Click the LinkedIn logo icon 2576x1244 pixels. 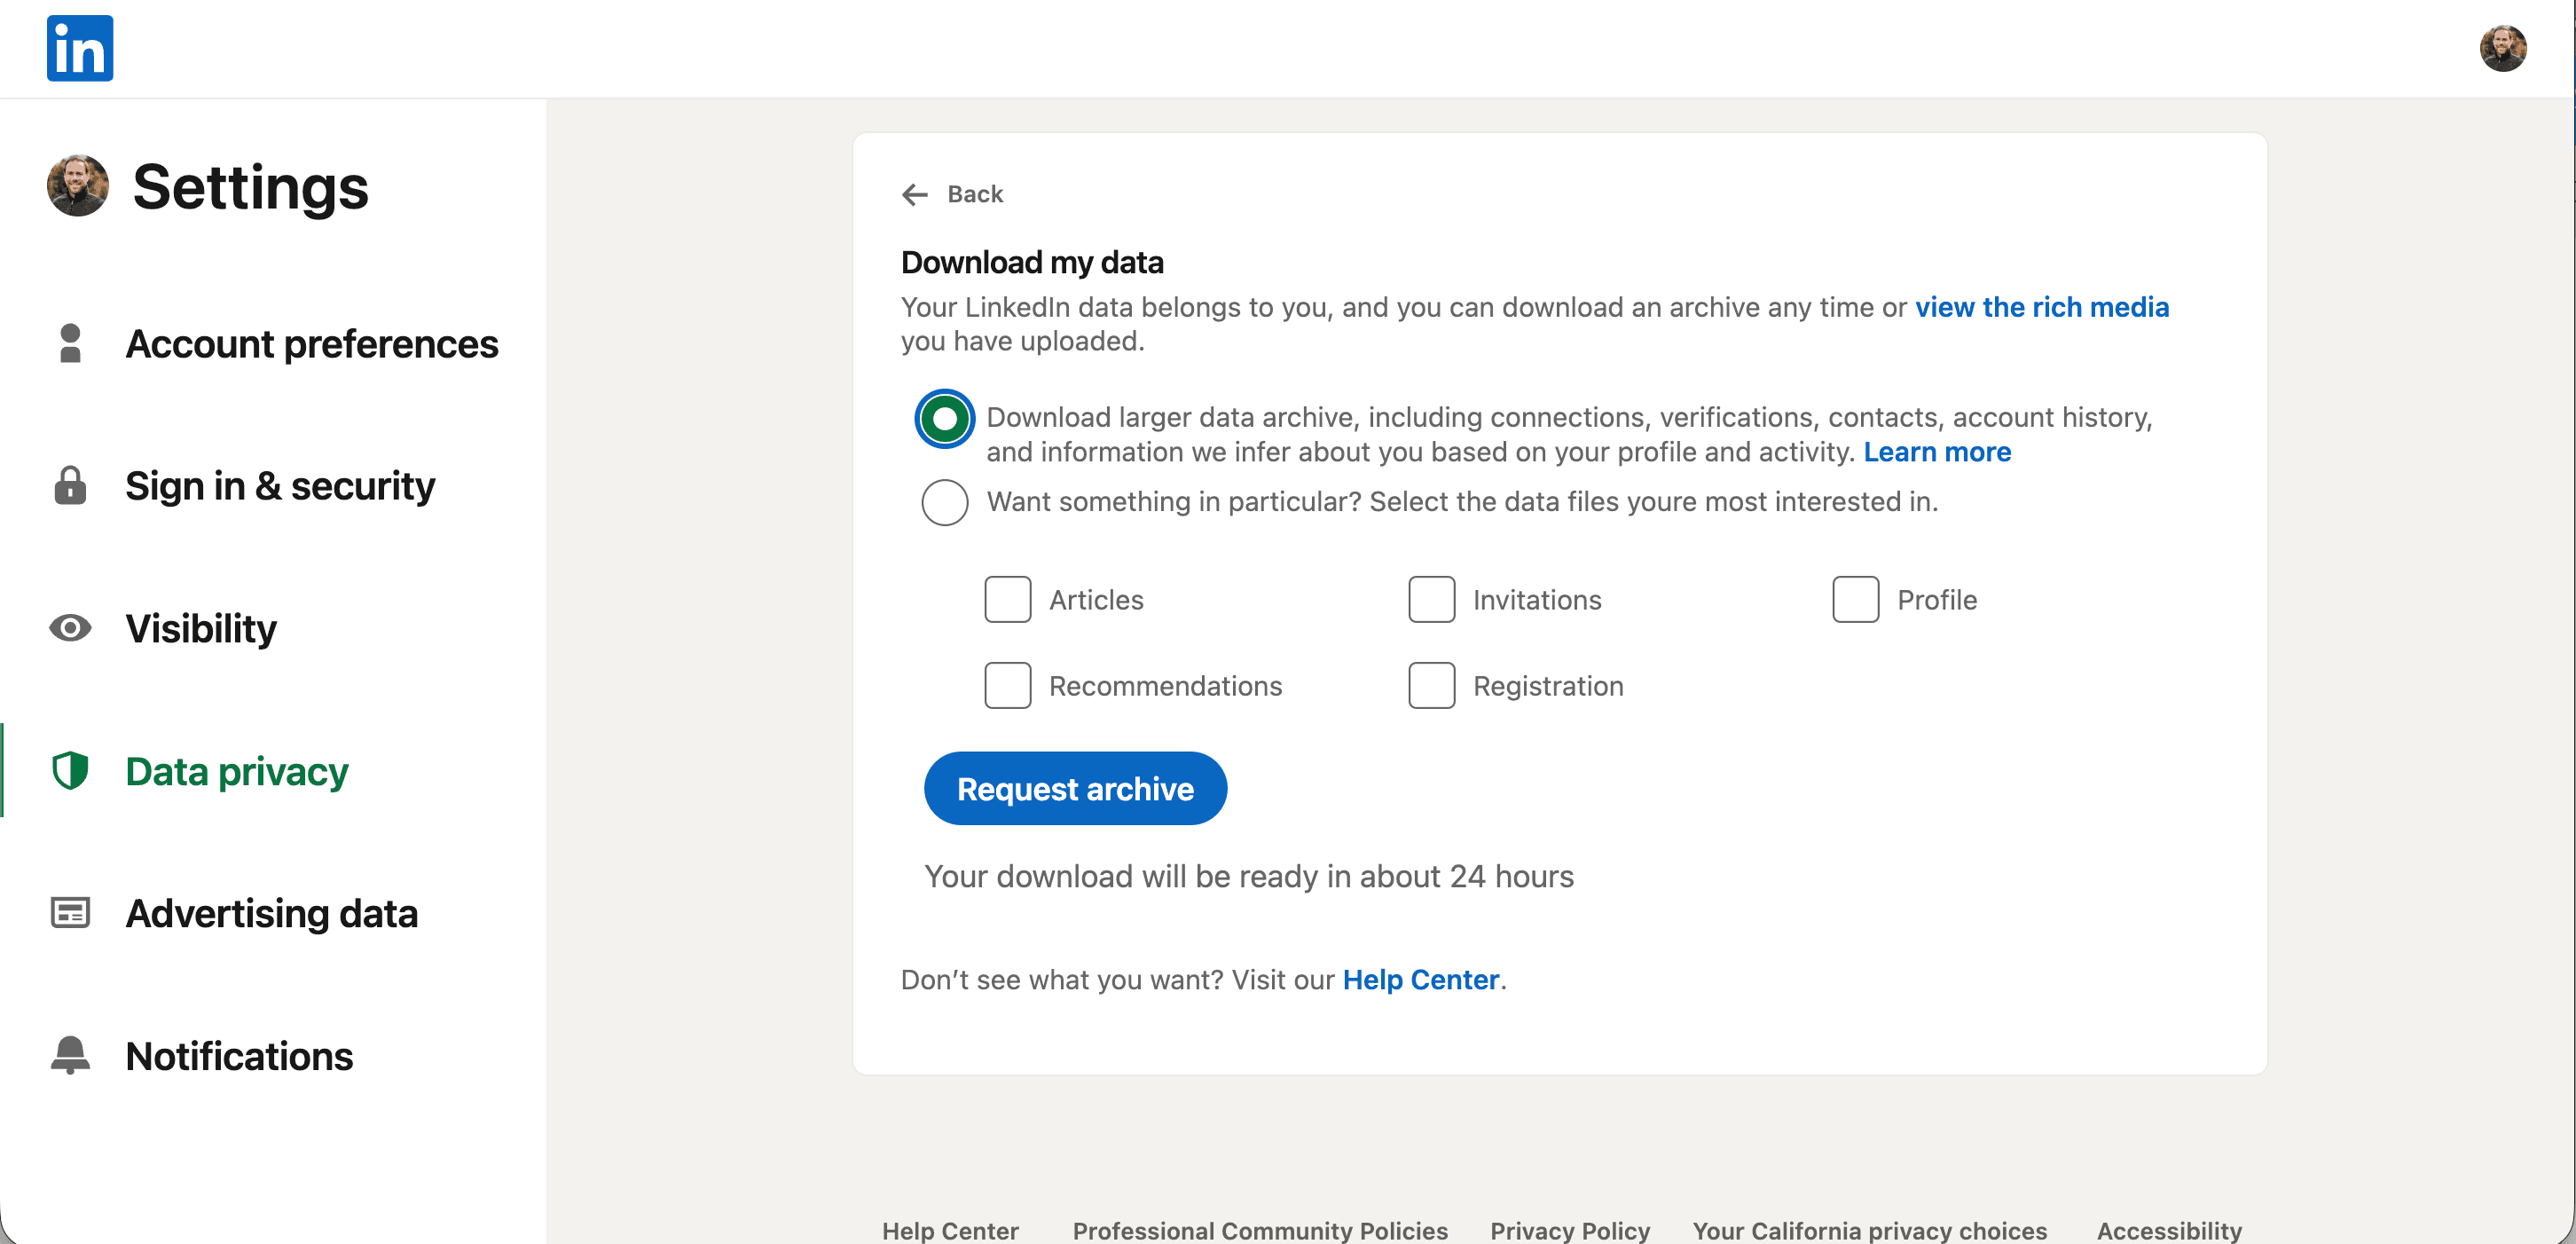(80, 48)
